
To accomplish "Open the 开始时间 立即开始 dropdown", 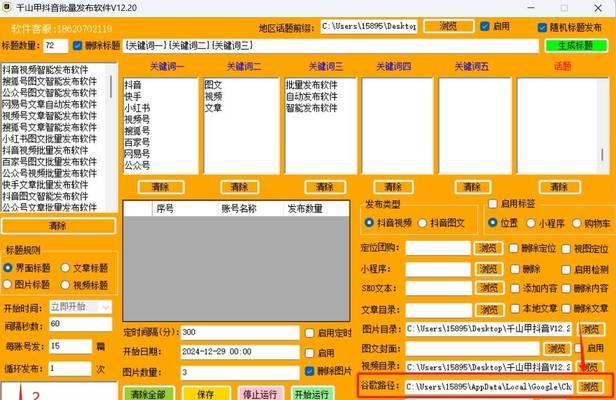I will pyautogui.click(x=81, y=307).
